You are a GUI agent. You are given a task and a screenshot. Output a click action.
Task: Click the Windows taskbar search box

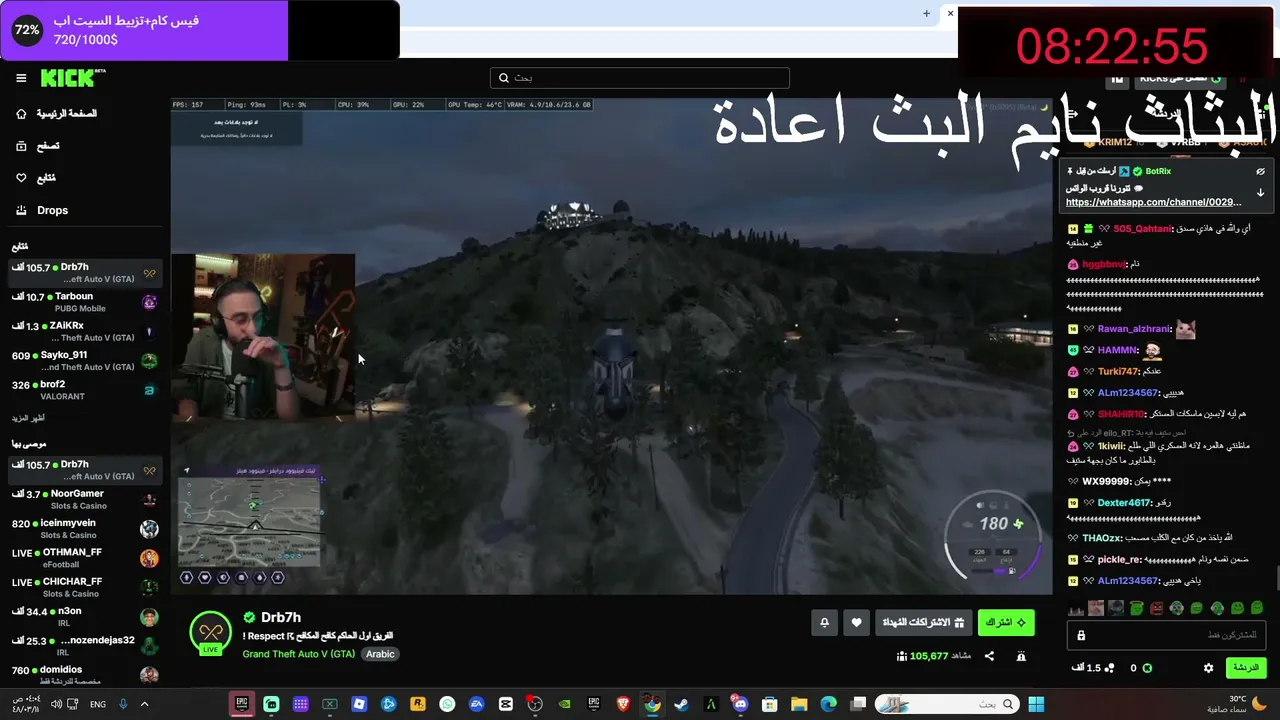pyautogui.click(x=946, y=704)
